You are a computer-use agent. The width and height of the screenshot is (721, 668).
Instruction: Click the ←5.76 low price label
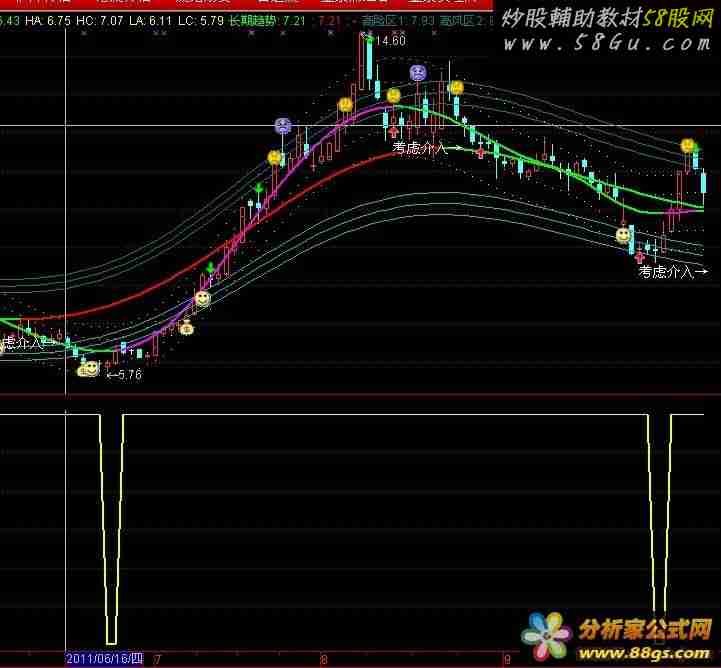(x=124, y=375)
